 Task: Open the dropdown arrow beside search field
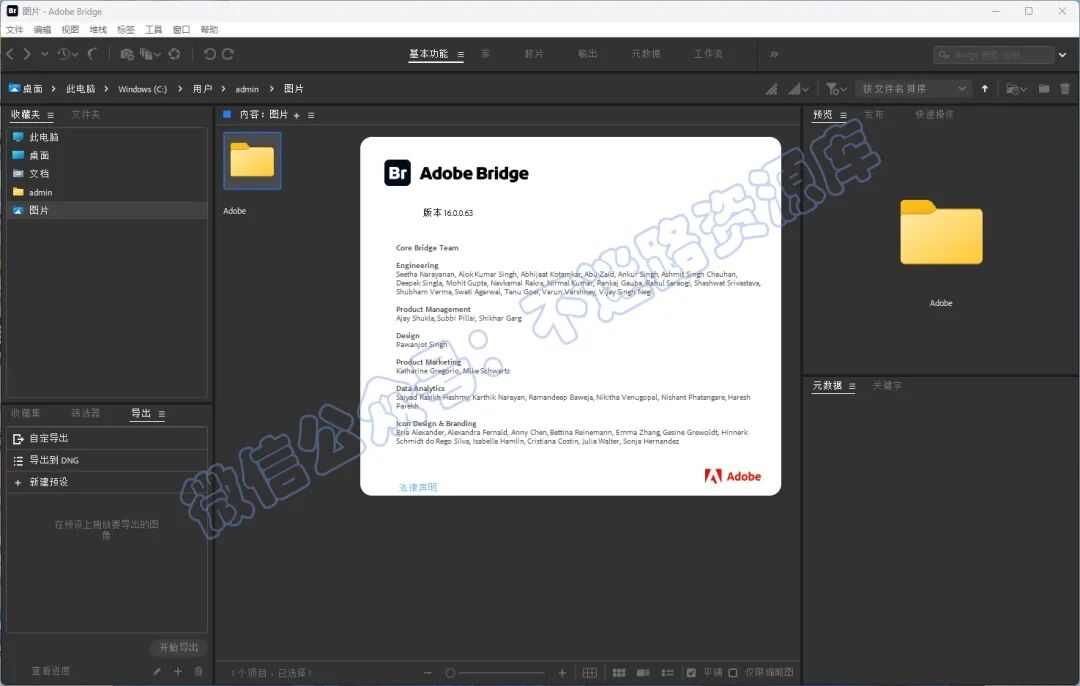pos(1063,54)
